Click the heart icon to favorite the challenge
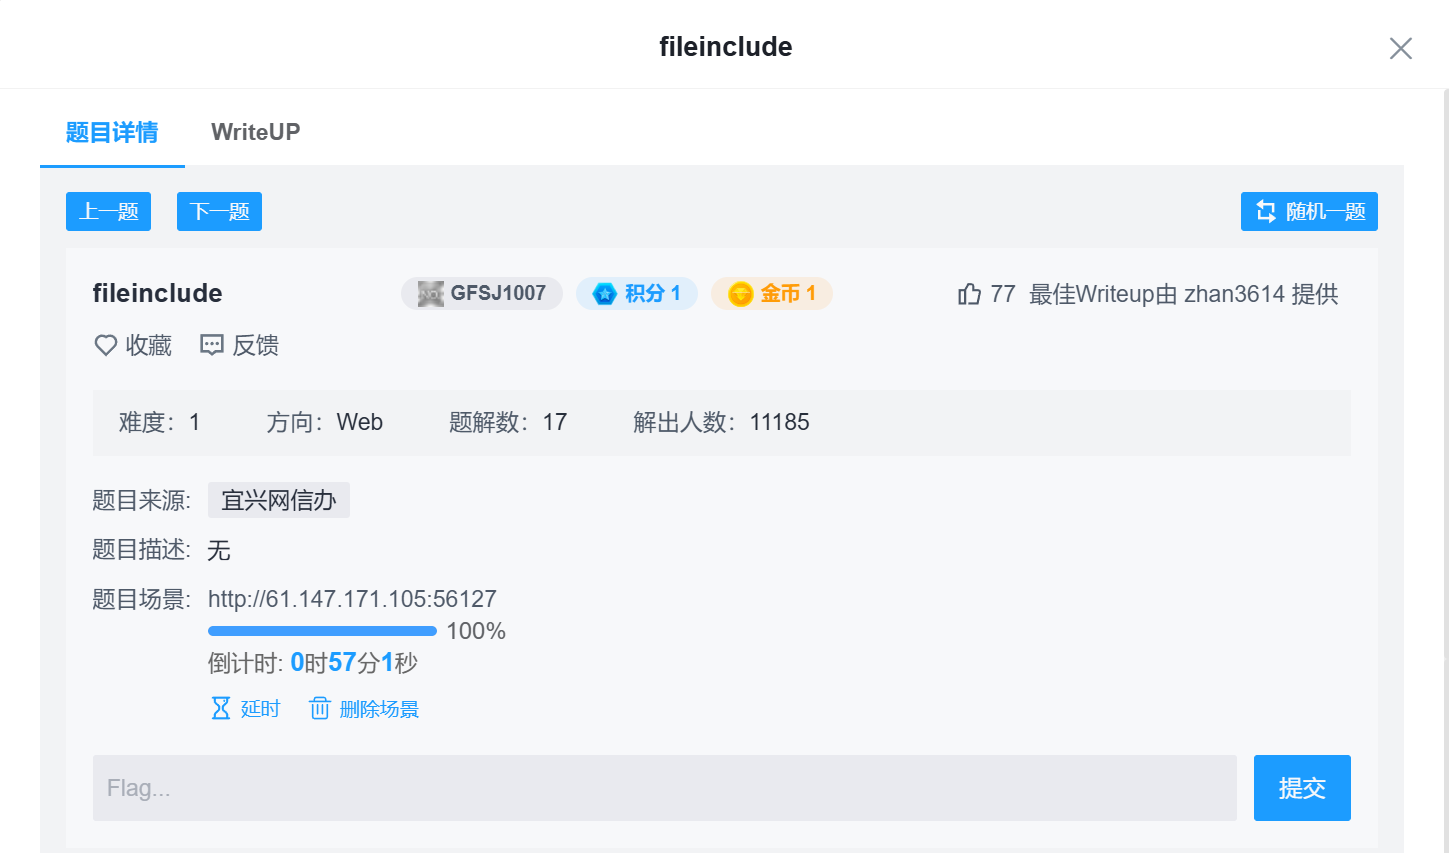 pyautogui.click(x=105, y=345)
